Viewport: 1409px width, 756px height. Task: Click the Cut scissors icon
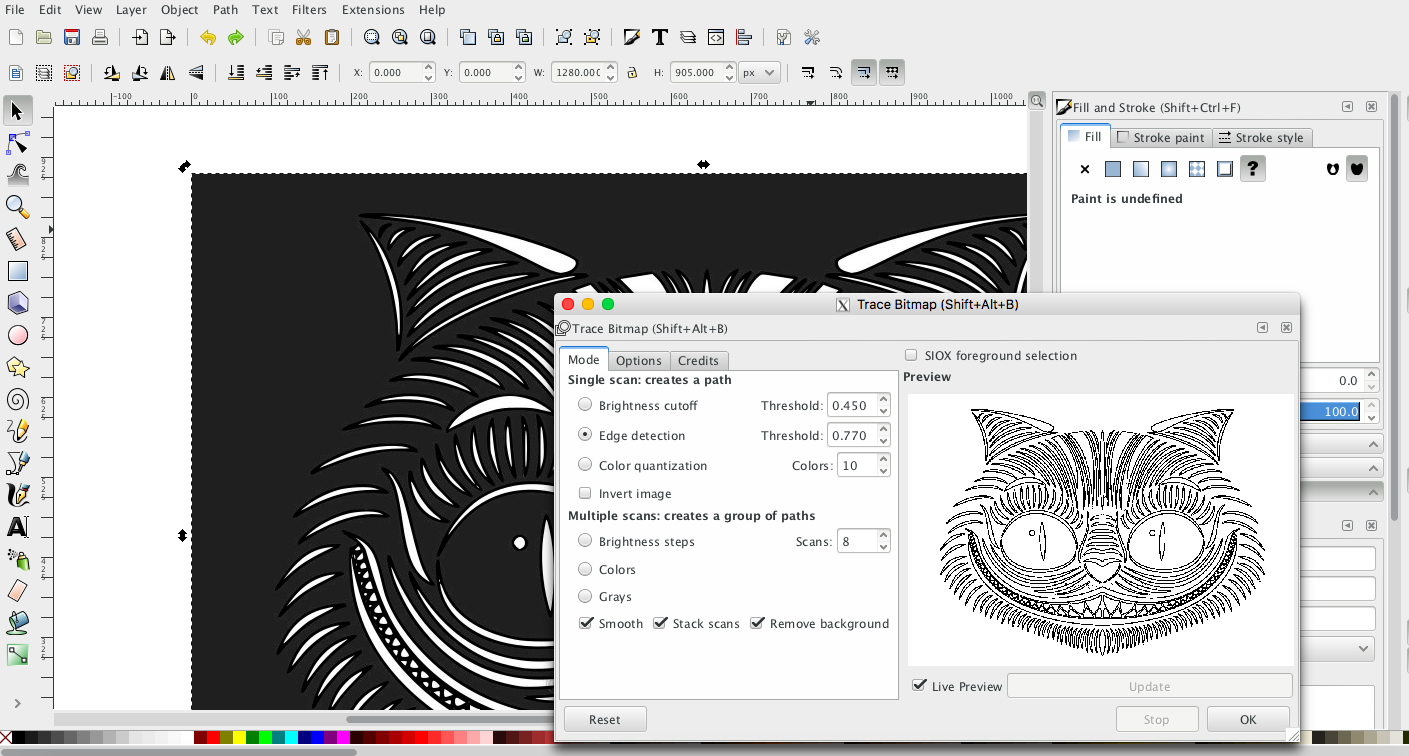pyautogui.click(x=304, y=38)
